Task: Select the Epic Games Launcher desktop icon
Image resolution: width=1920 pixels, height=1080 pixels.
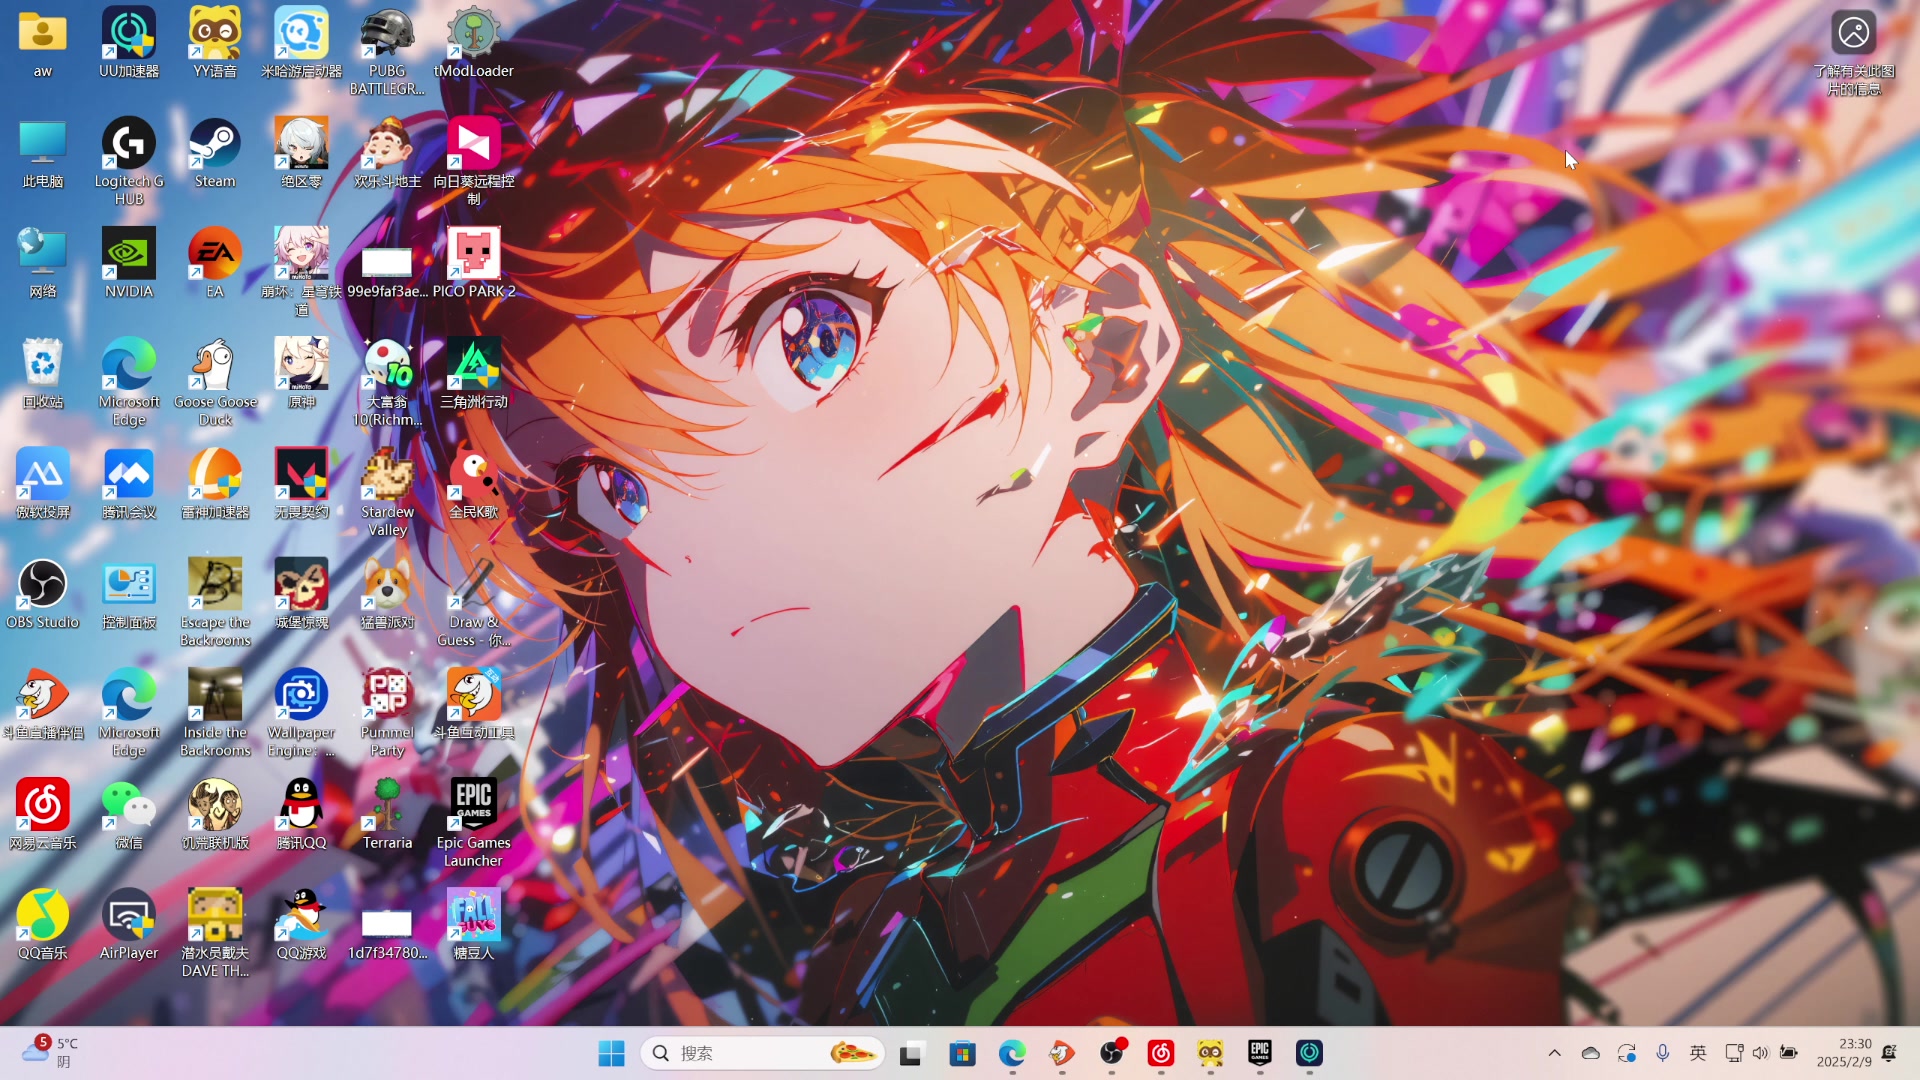Action: point(473,823)
